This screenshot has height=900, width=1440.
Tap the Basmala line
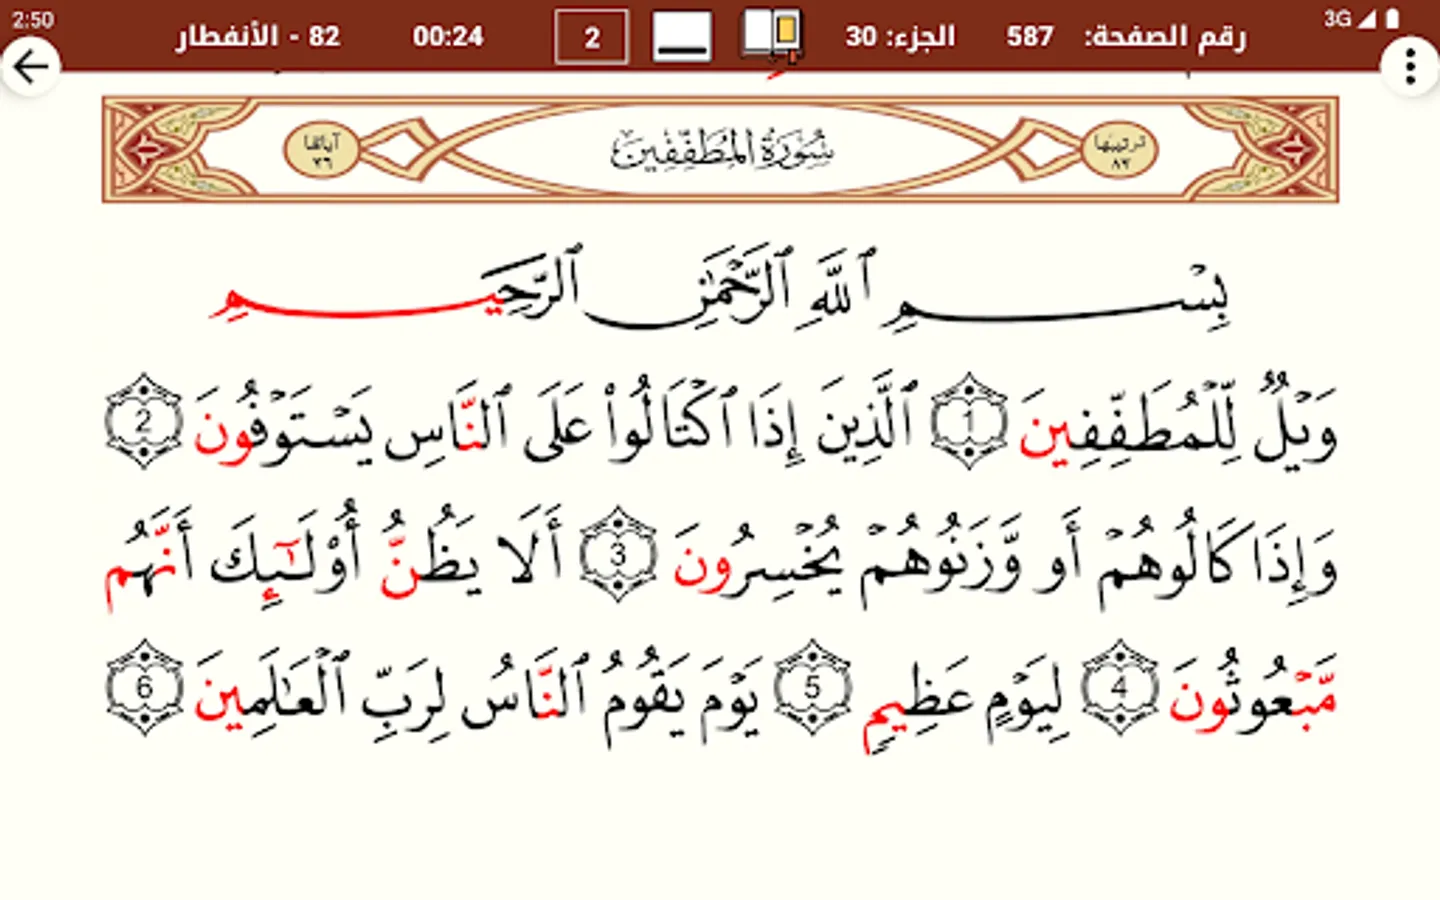pos(720,289)
